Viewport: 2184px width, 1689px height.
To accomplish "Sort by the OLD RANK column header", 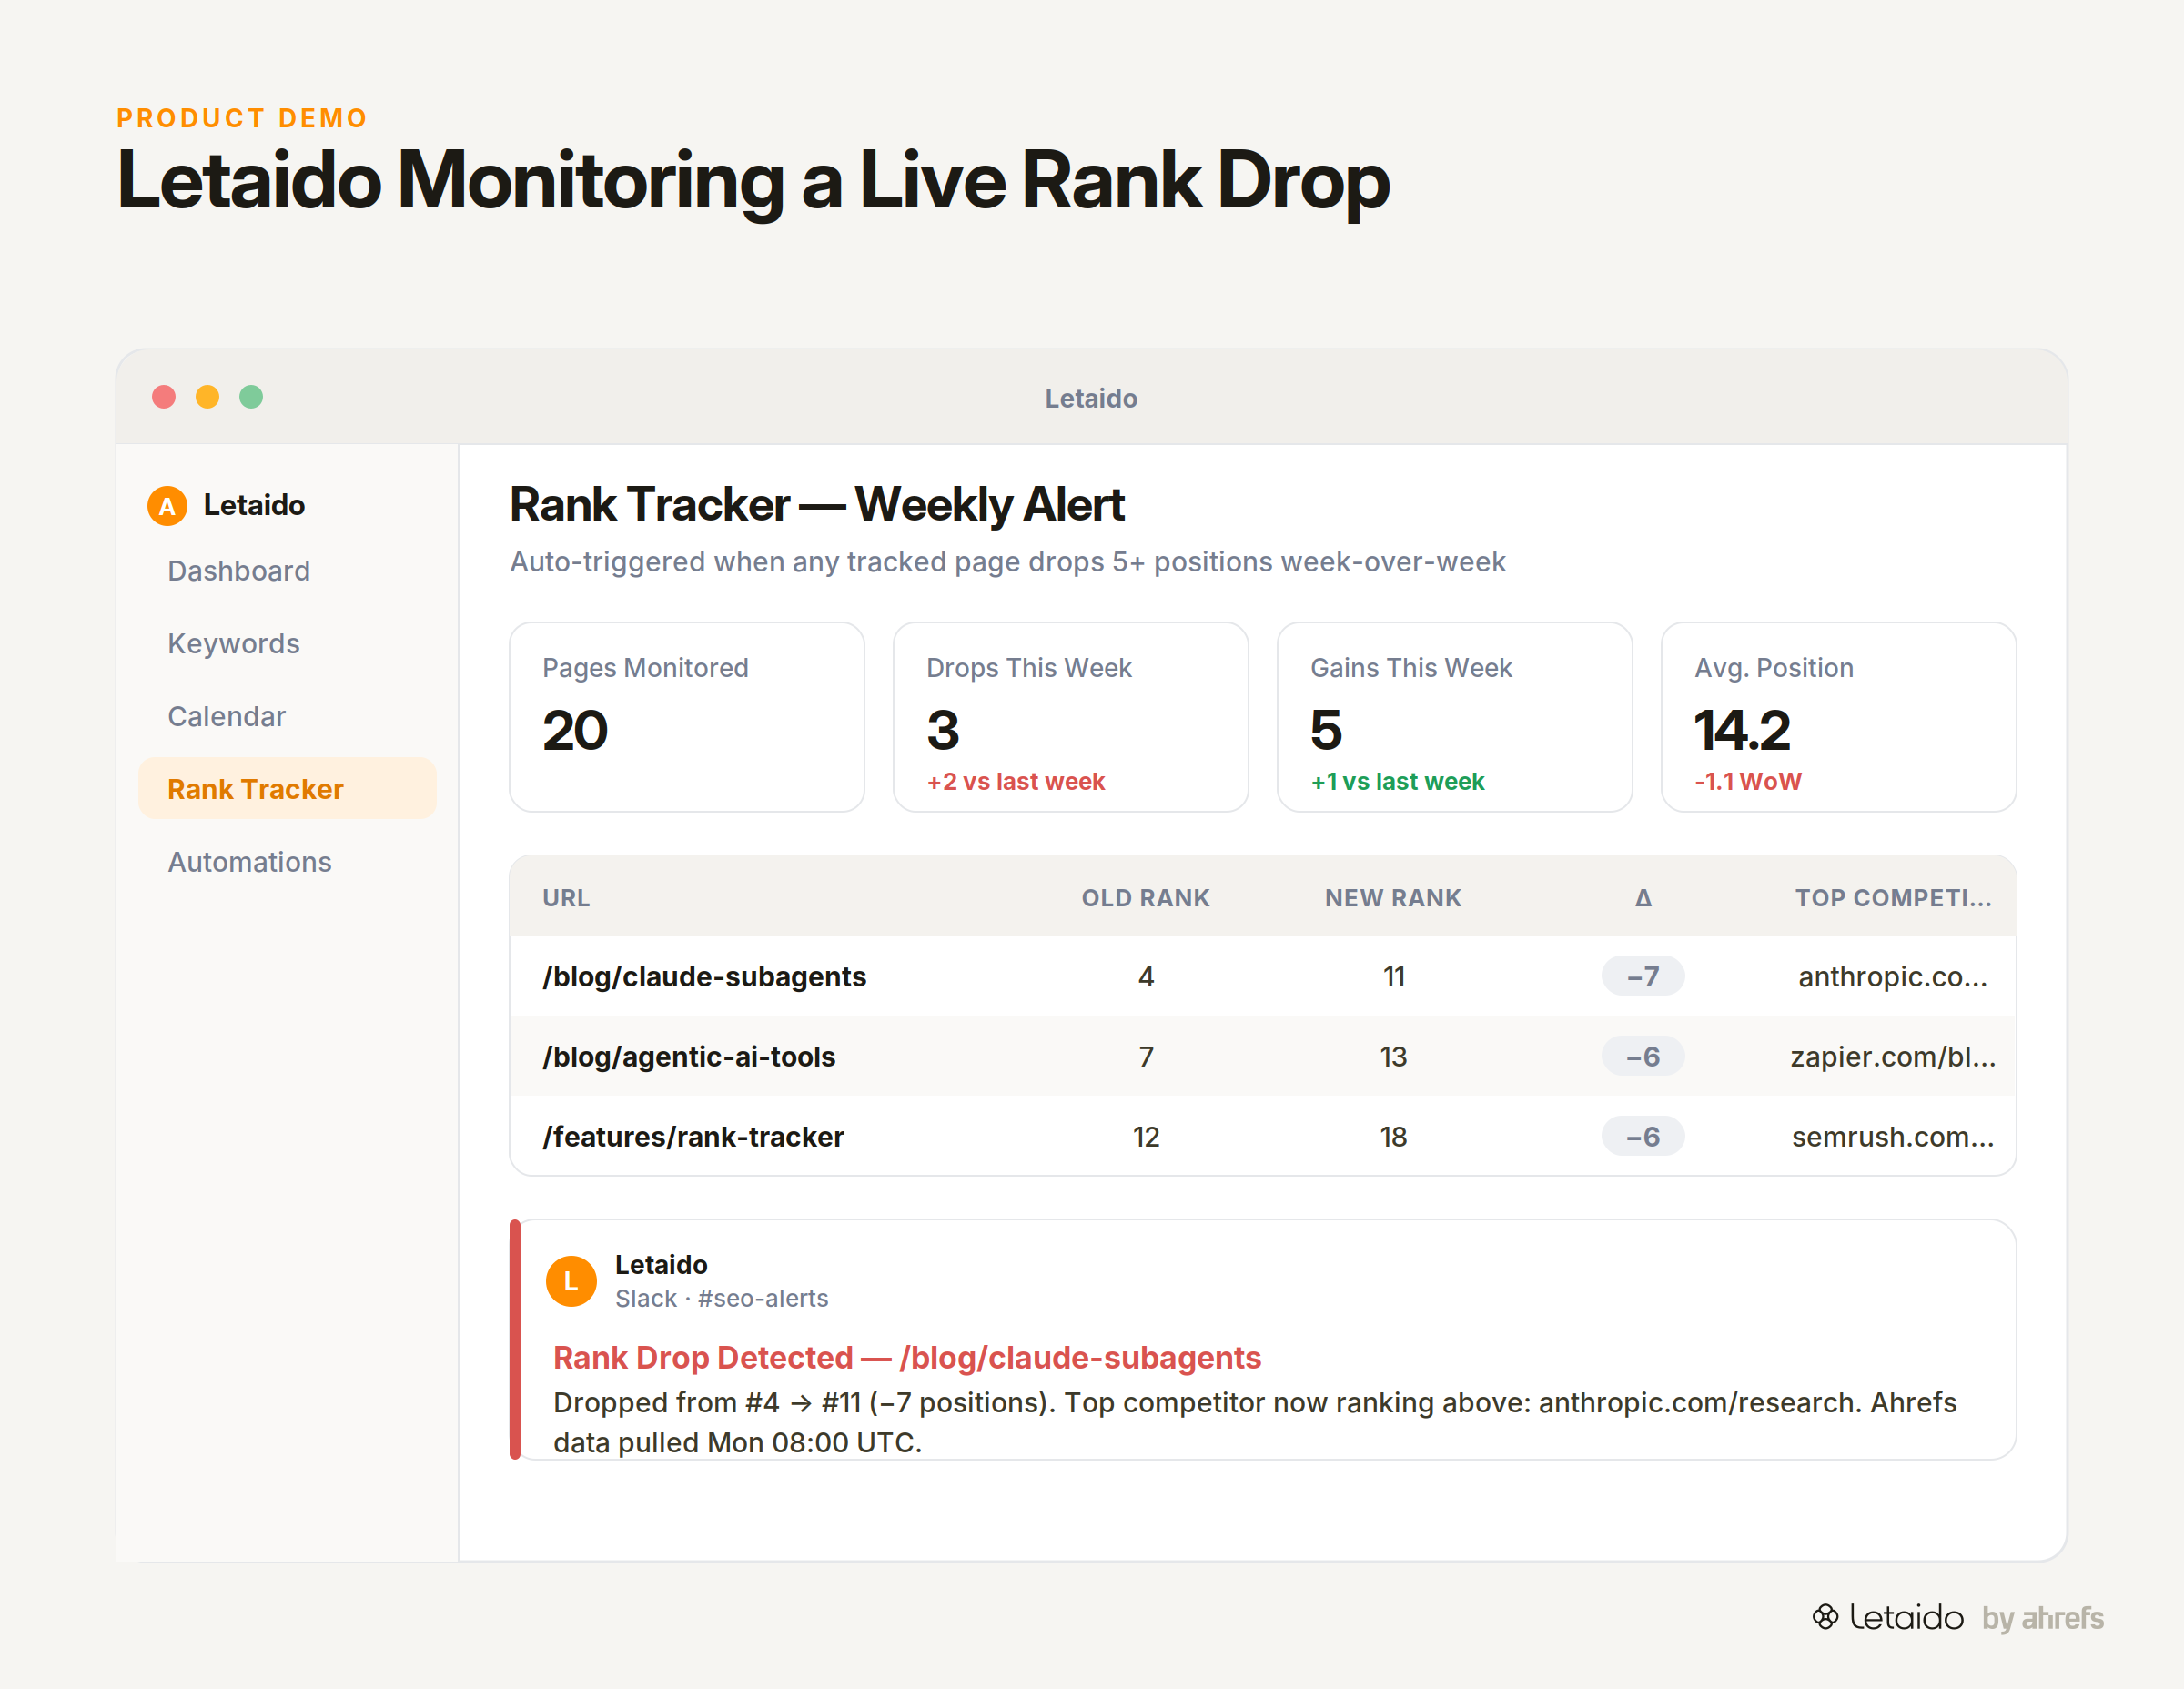I will pyautogui.click(x=1146, y=898).
